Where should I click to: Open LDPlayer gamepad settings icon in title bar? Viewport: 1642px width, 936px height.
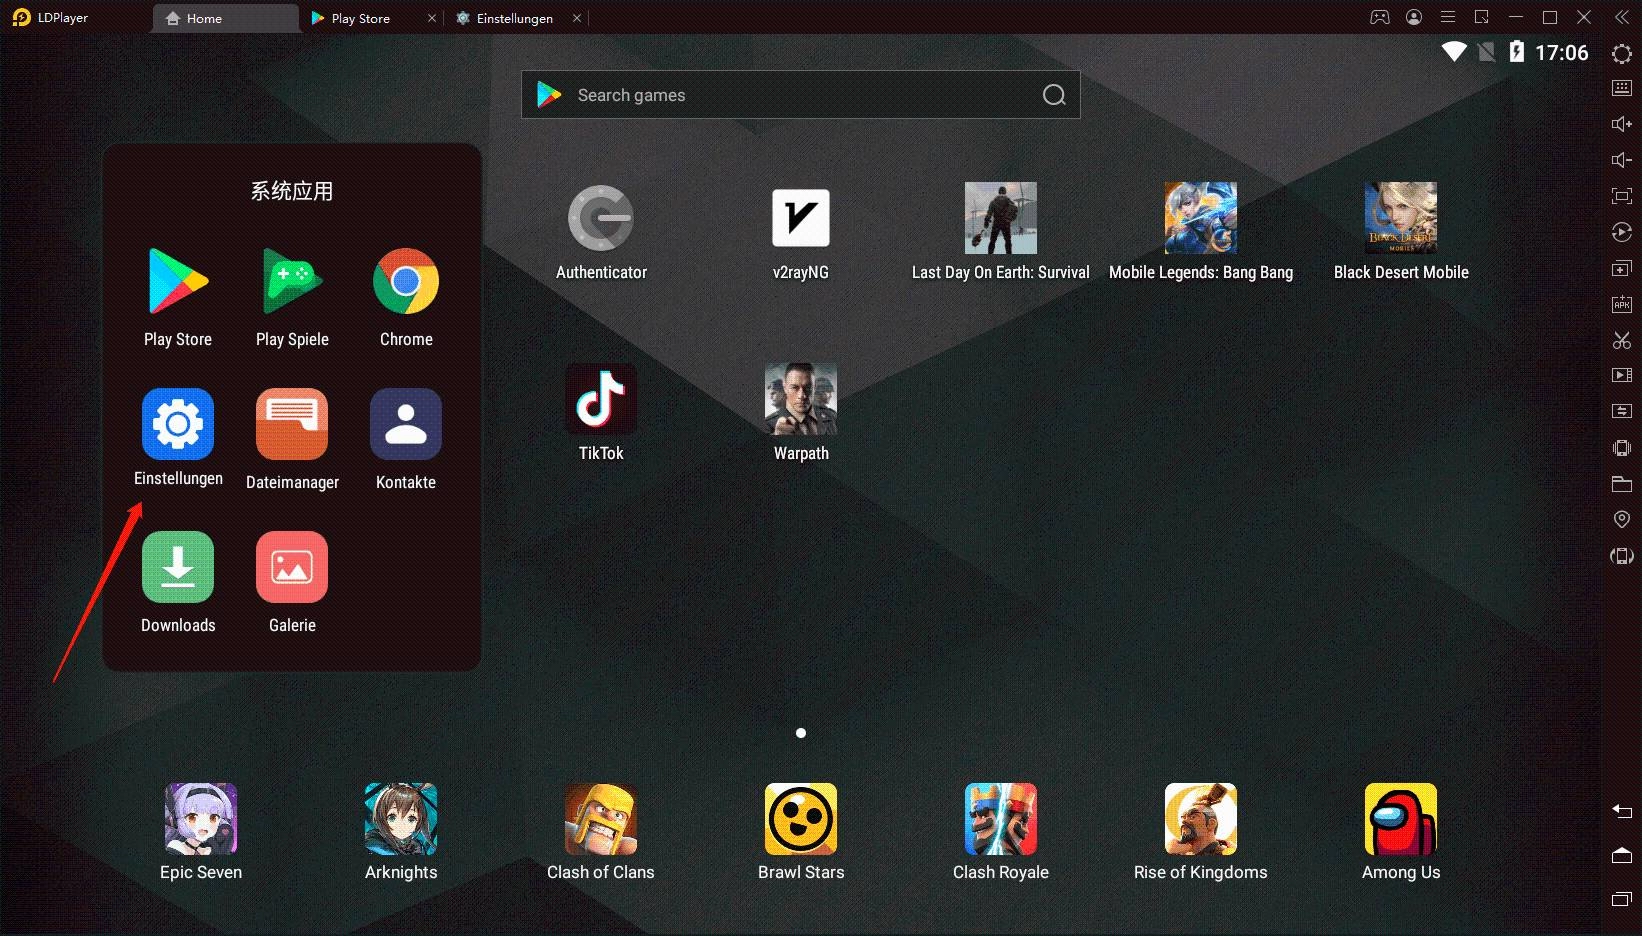click(1380, 17)
